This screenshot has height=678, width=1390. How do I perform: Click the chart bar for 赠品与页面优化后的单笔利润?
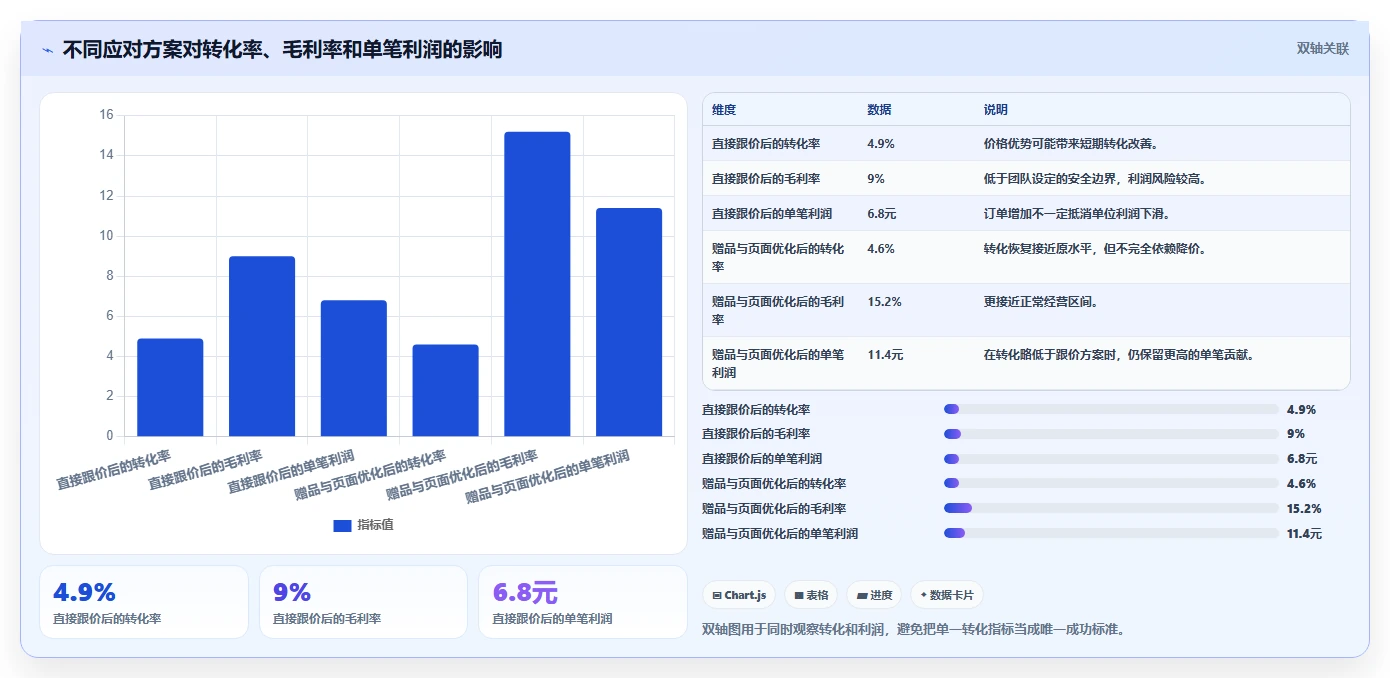[x=629, y=322]
